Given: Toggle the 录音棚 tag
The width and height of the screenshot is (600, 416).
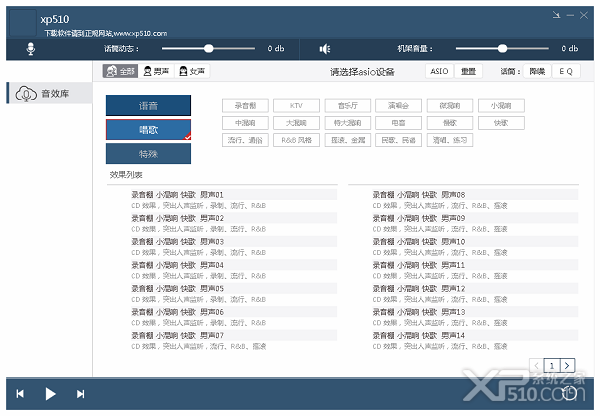Looking at the screenshot, I should pyautogui.click(x=245, y=106).
